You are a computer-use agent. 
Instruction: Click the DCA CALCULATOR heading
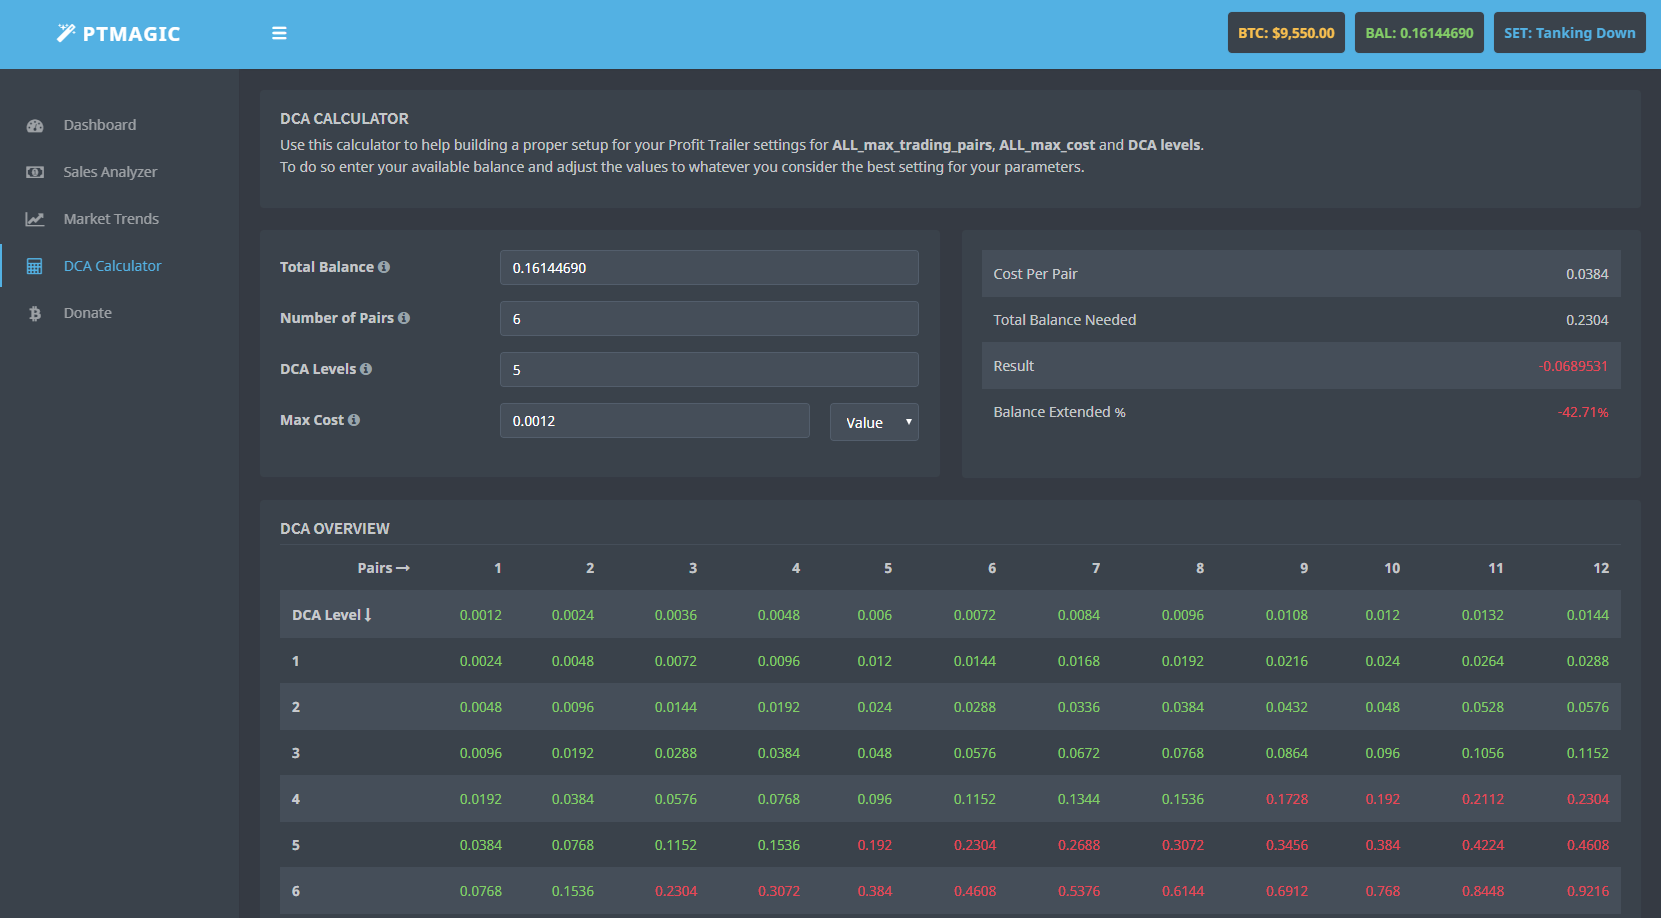(x=344, y=118)
